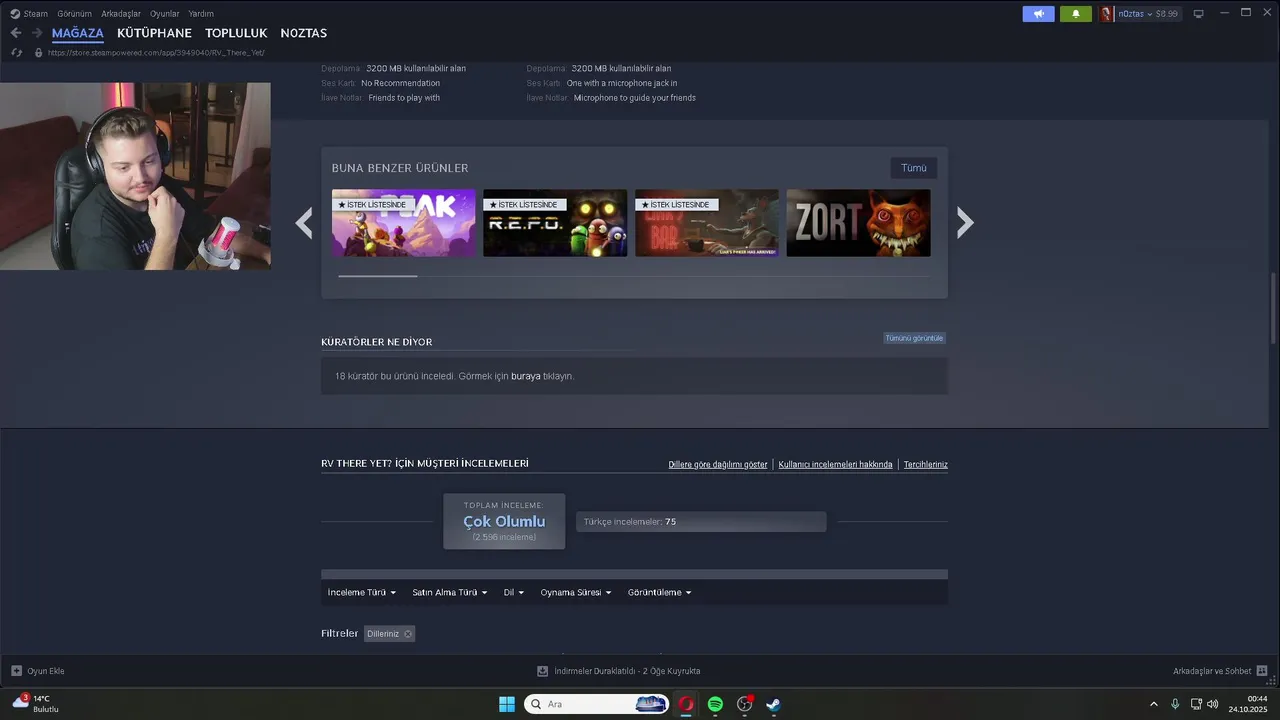
Task: Go back with the navigation back arrow
Action: pos(16,33)
